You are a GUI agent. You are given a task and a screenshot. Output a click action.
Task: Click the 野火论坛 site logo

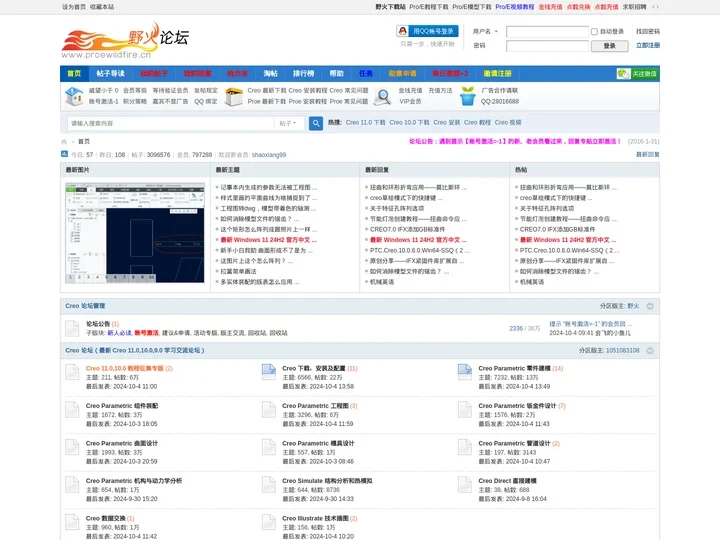coord(125,40)
